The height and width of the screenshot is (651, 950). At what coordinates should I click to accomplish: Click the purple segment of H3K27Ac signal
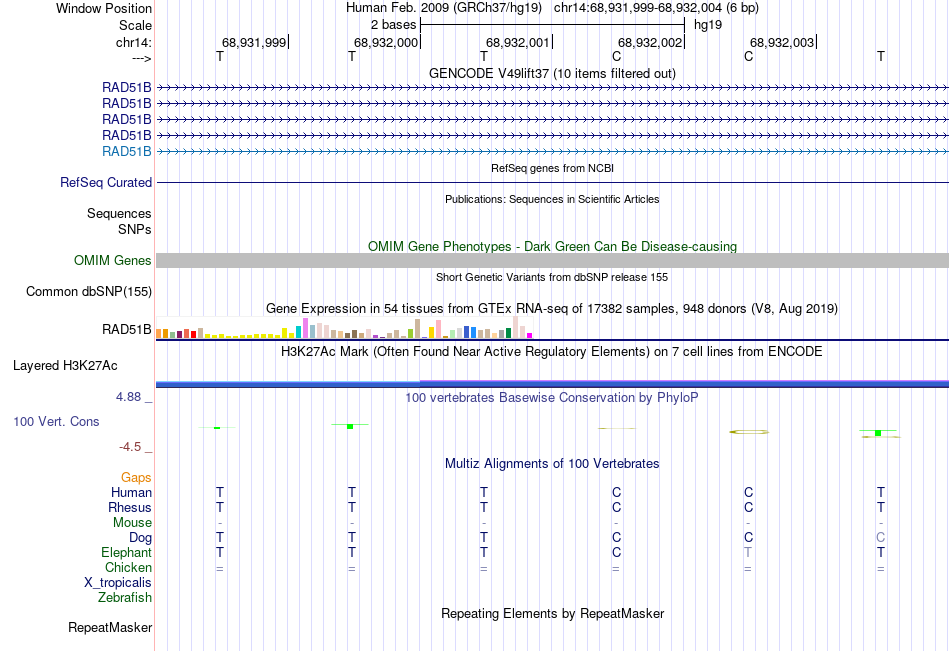coord(684,382)
